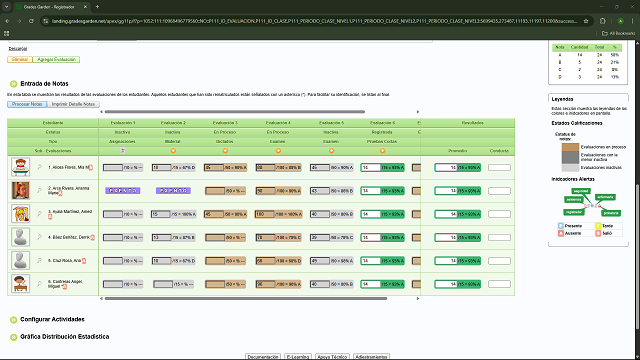Reload the Grades Garden page

(31, 21)
